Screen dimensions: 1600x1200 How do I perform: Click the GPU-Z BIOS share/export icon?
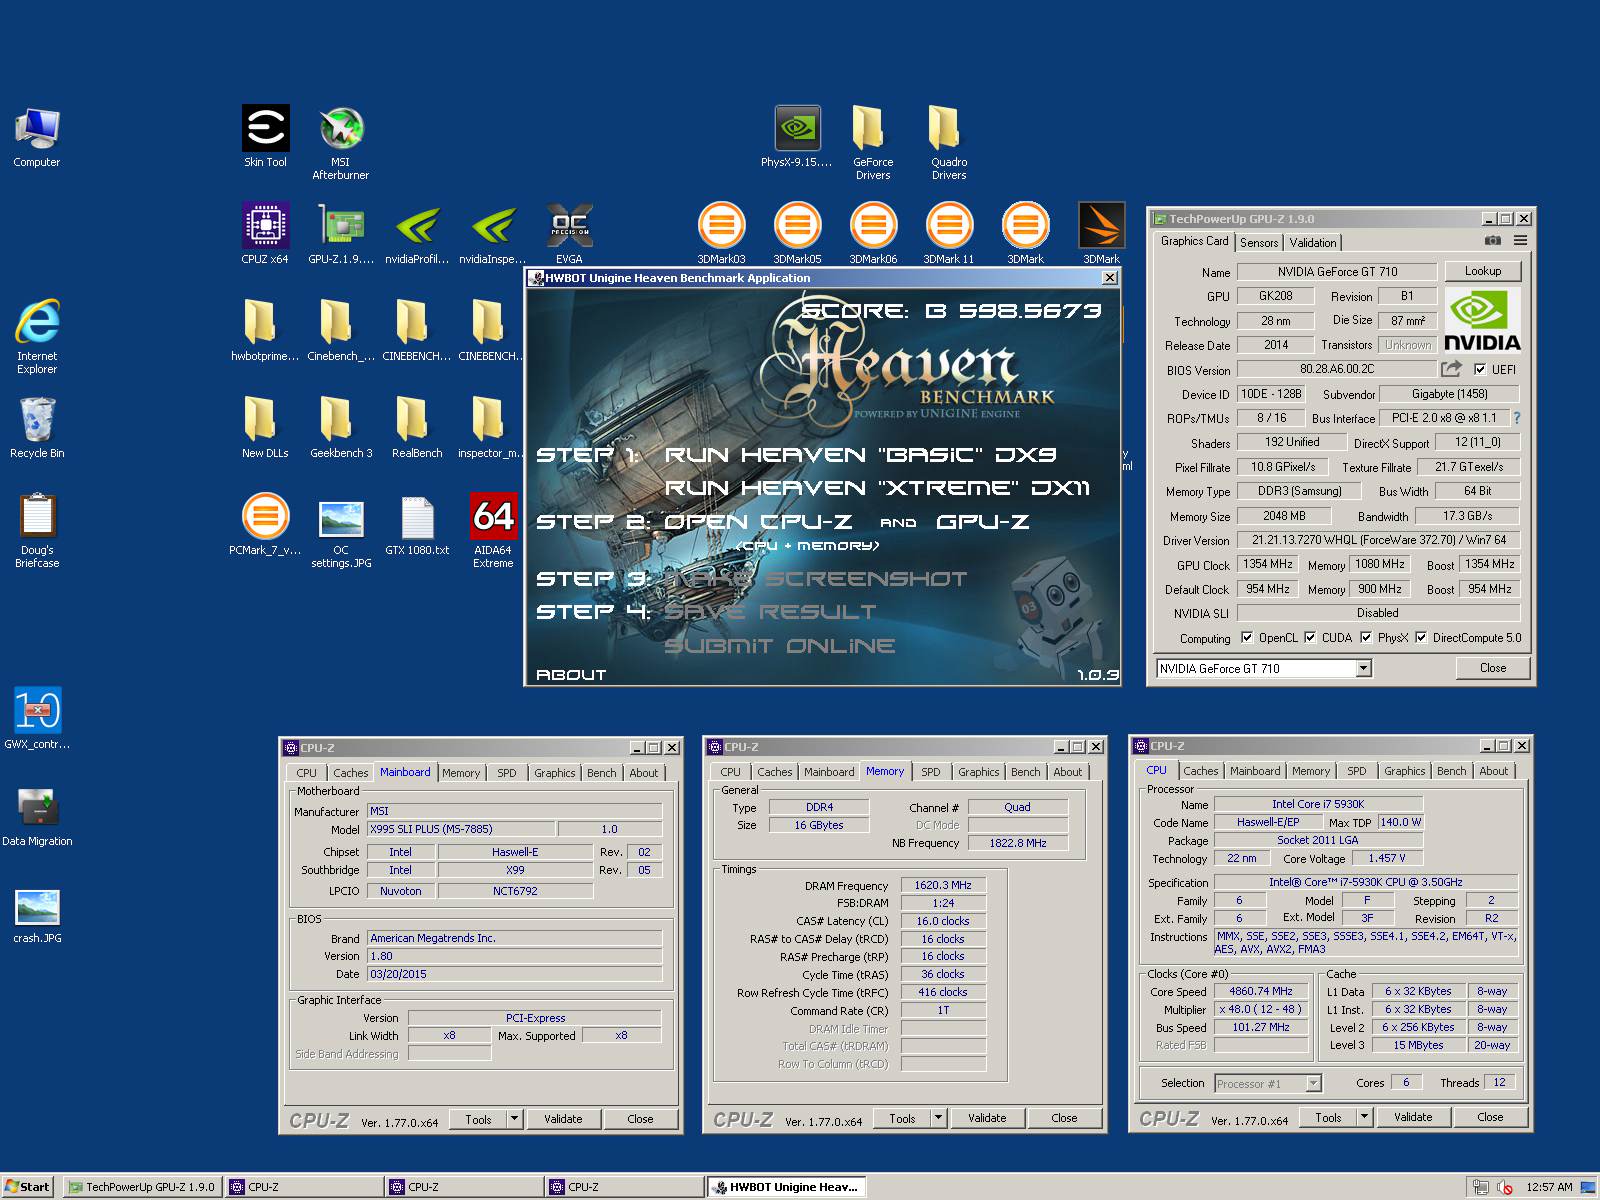tap(1451, 369)
